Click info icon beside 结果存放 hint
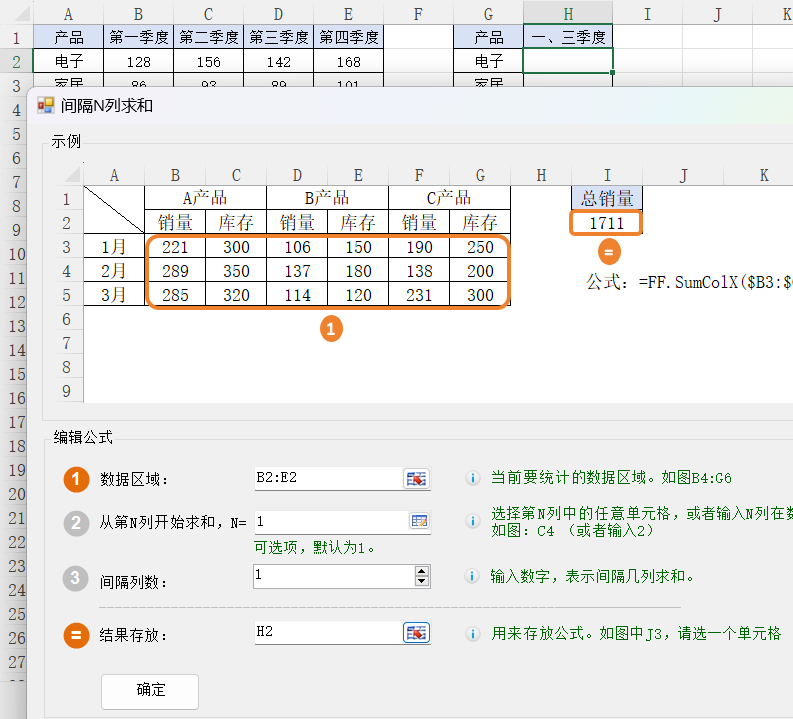Viewport: 793px width, 719px height. [x=473, y=634]
